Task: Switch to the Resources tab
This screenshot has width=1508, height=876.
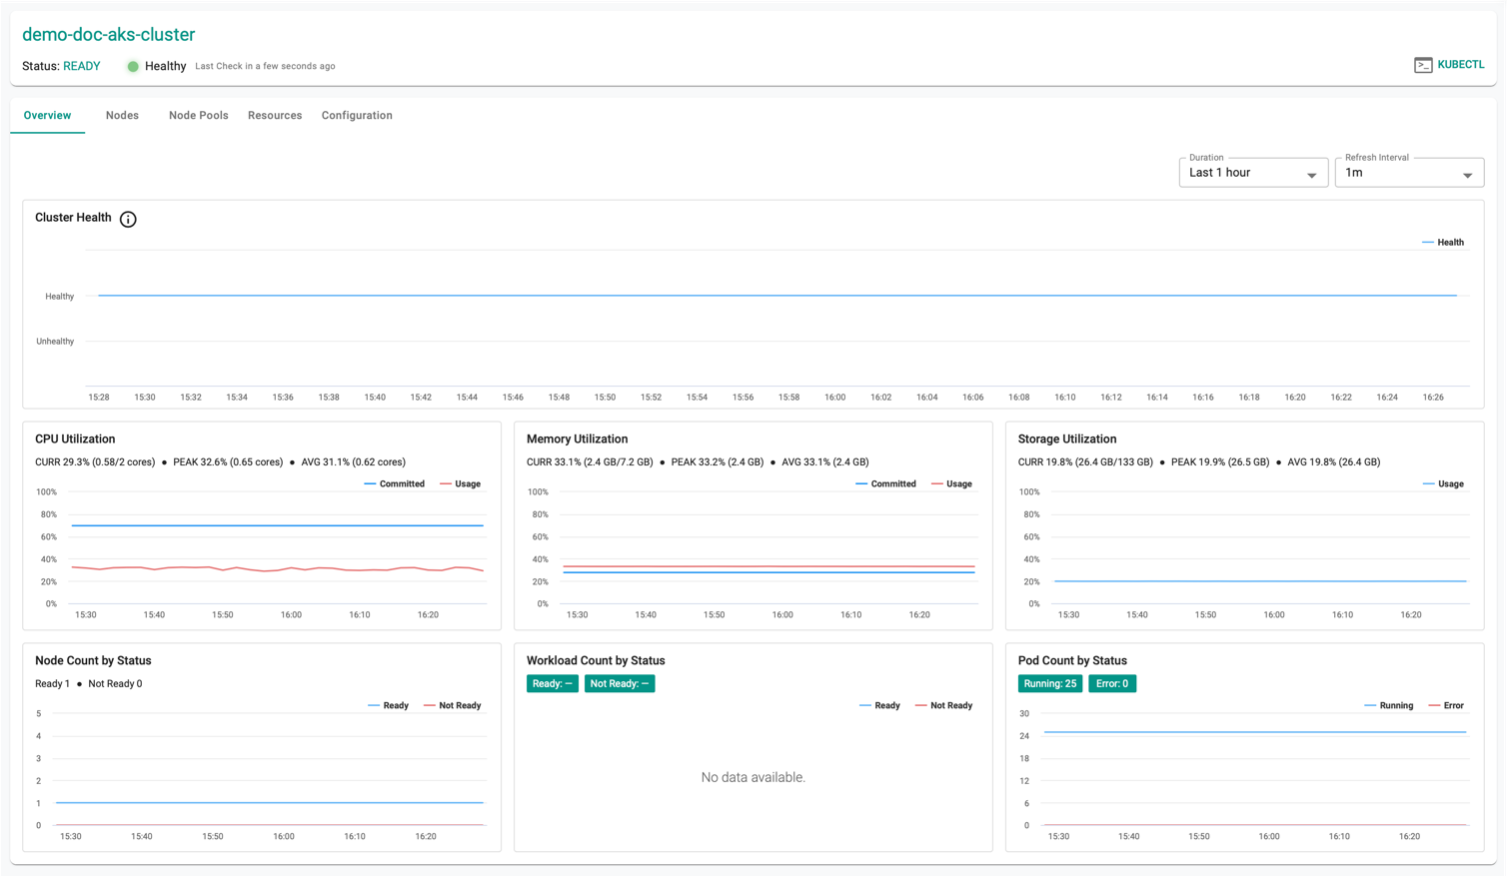Action: click(x=275, y=115)
